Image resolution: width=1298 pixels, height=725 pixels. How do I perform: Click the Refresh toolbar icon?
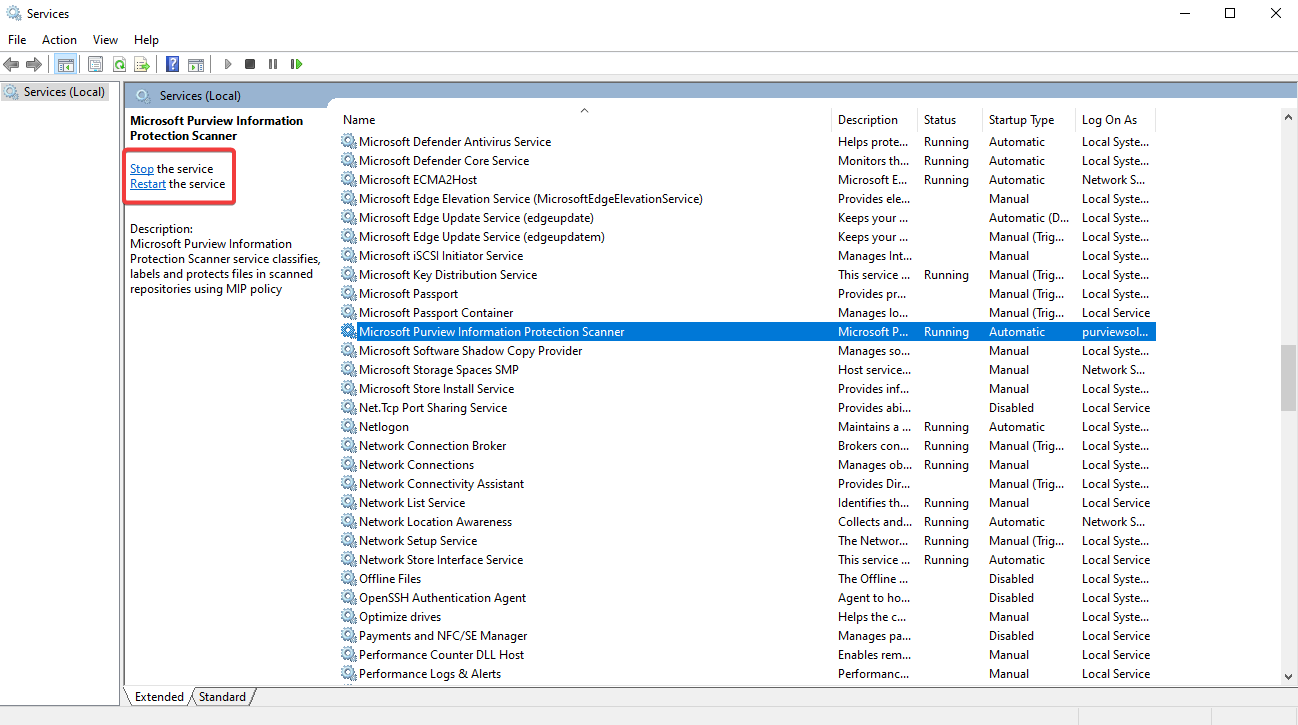click(119, 64)
